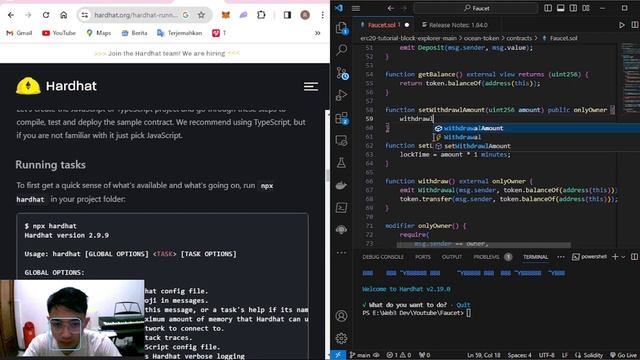Open VS Code hamburger application menu
This screenshot has width=640, height=360.
click(356, 8)
